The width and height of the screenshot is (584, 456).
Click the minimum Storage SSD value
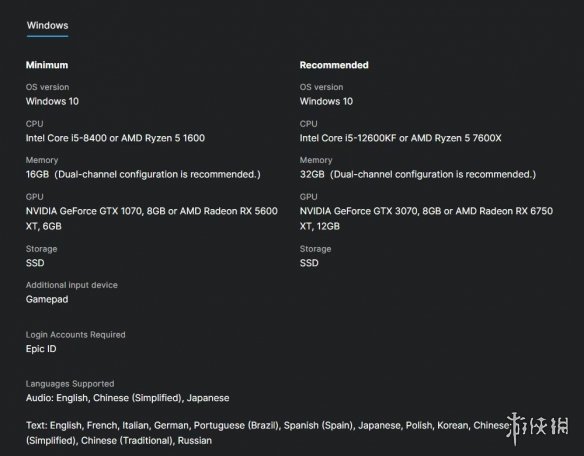(35, 263)
